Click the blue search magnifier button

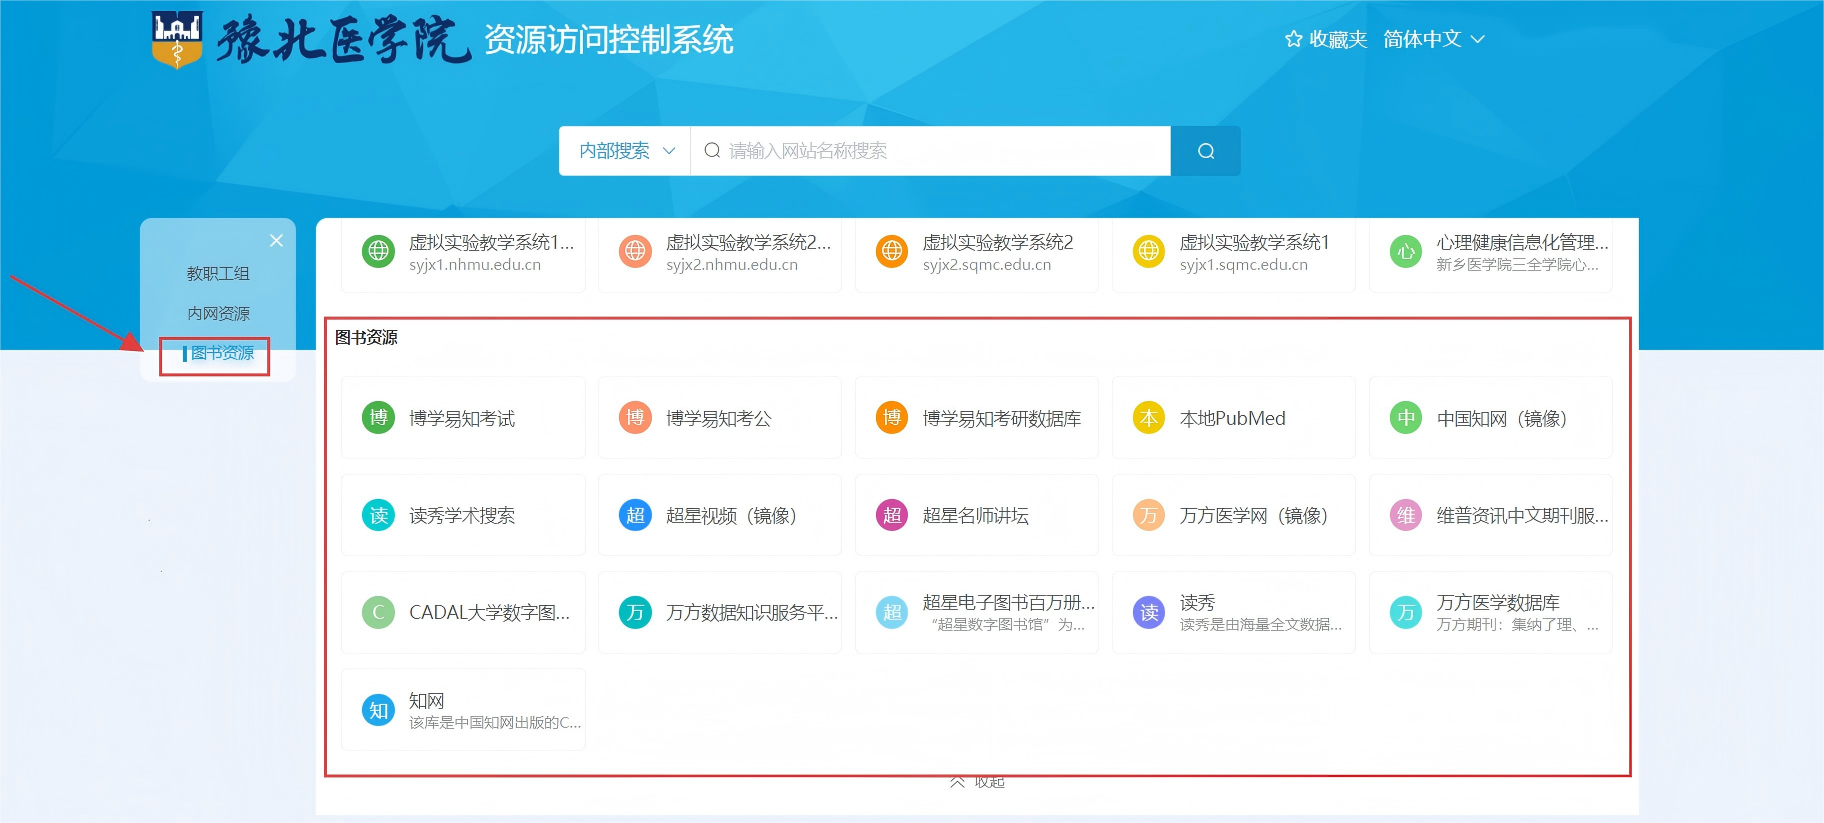pos(1205,151)
